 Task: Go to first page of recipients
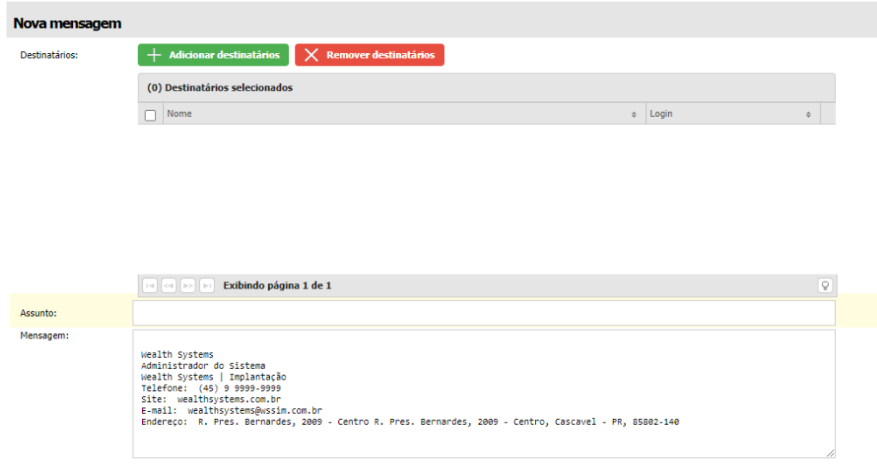tap(149, 286)
